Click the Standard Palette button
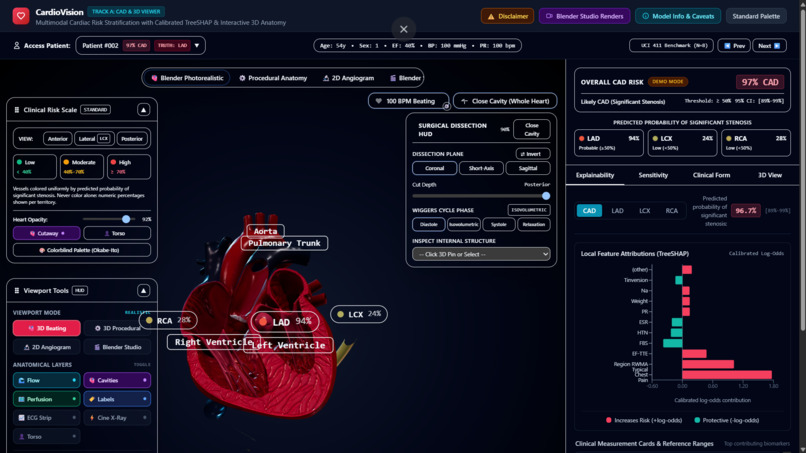Screen dimensions: 806x453 tap(756, 16)
